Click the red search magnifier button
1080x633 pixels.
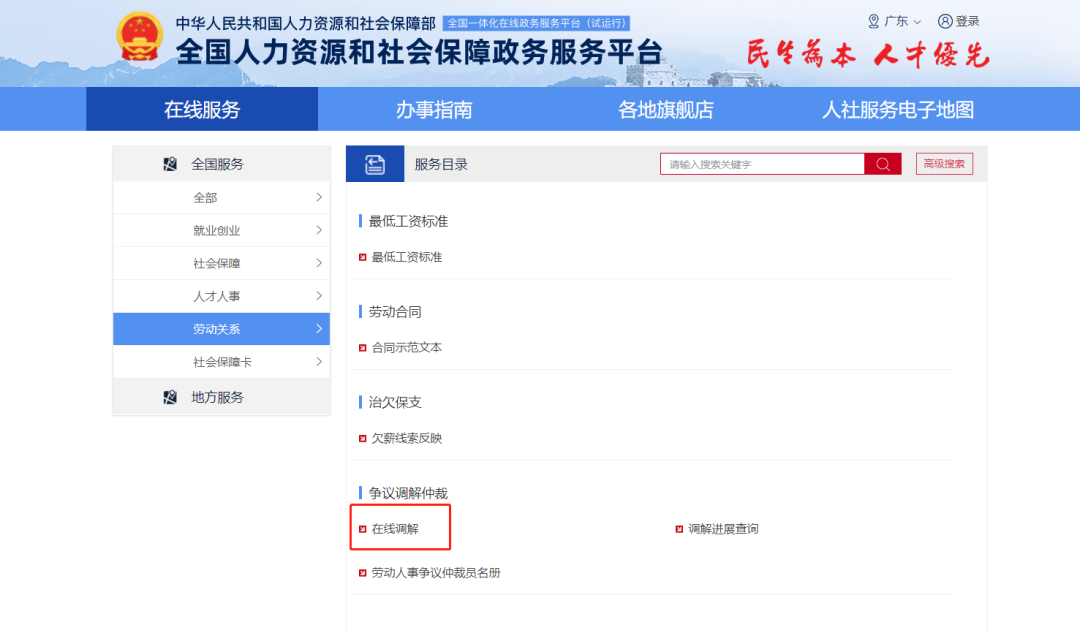click(882, 164)
